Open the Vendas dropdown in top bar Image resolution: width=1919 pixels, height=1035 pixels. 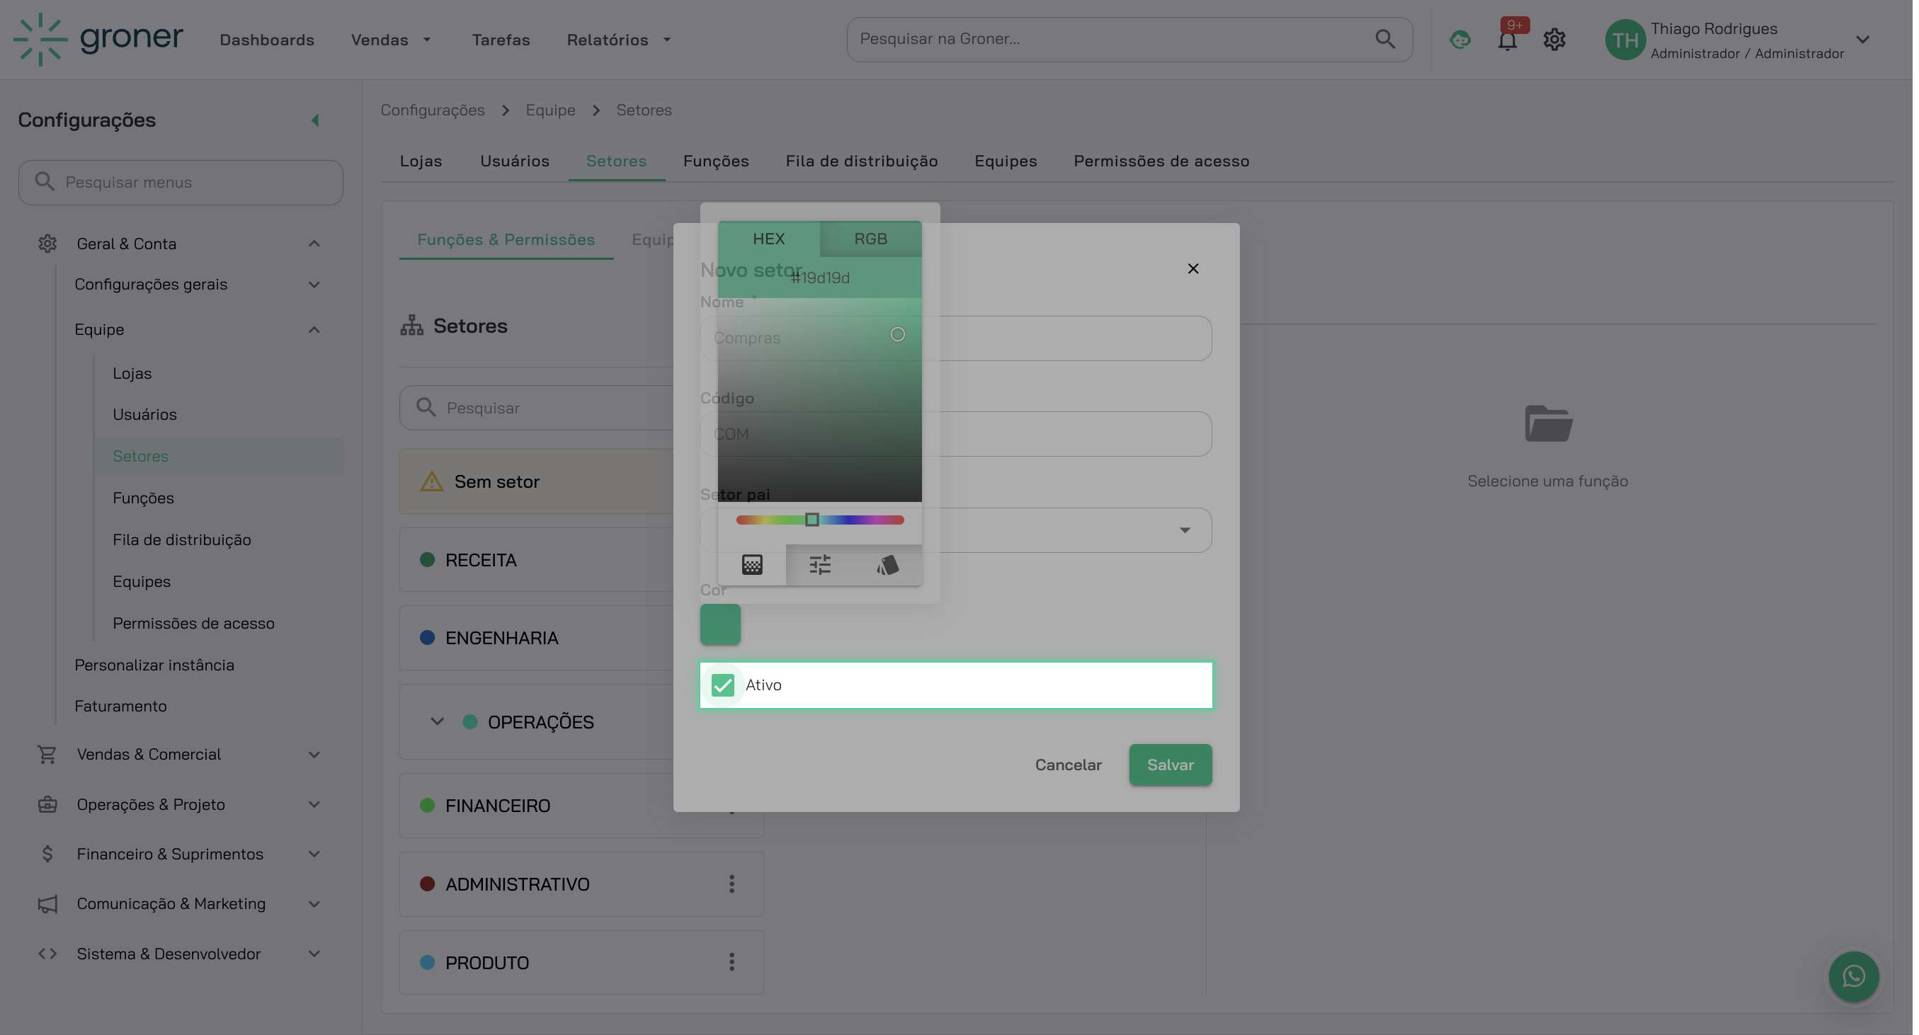point(390,40)
